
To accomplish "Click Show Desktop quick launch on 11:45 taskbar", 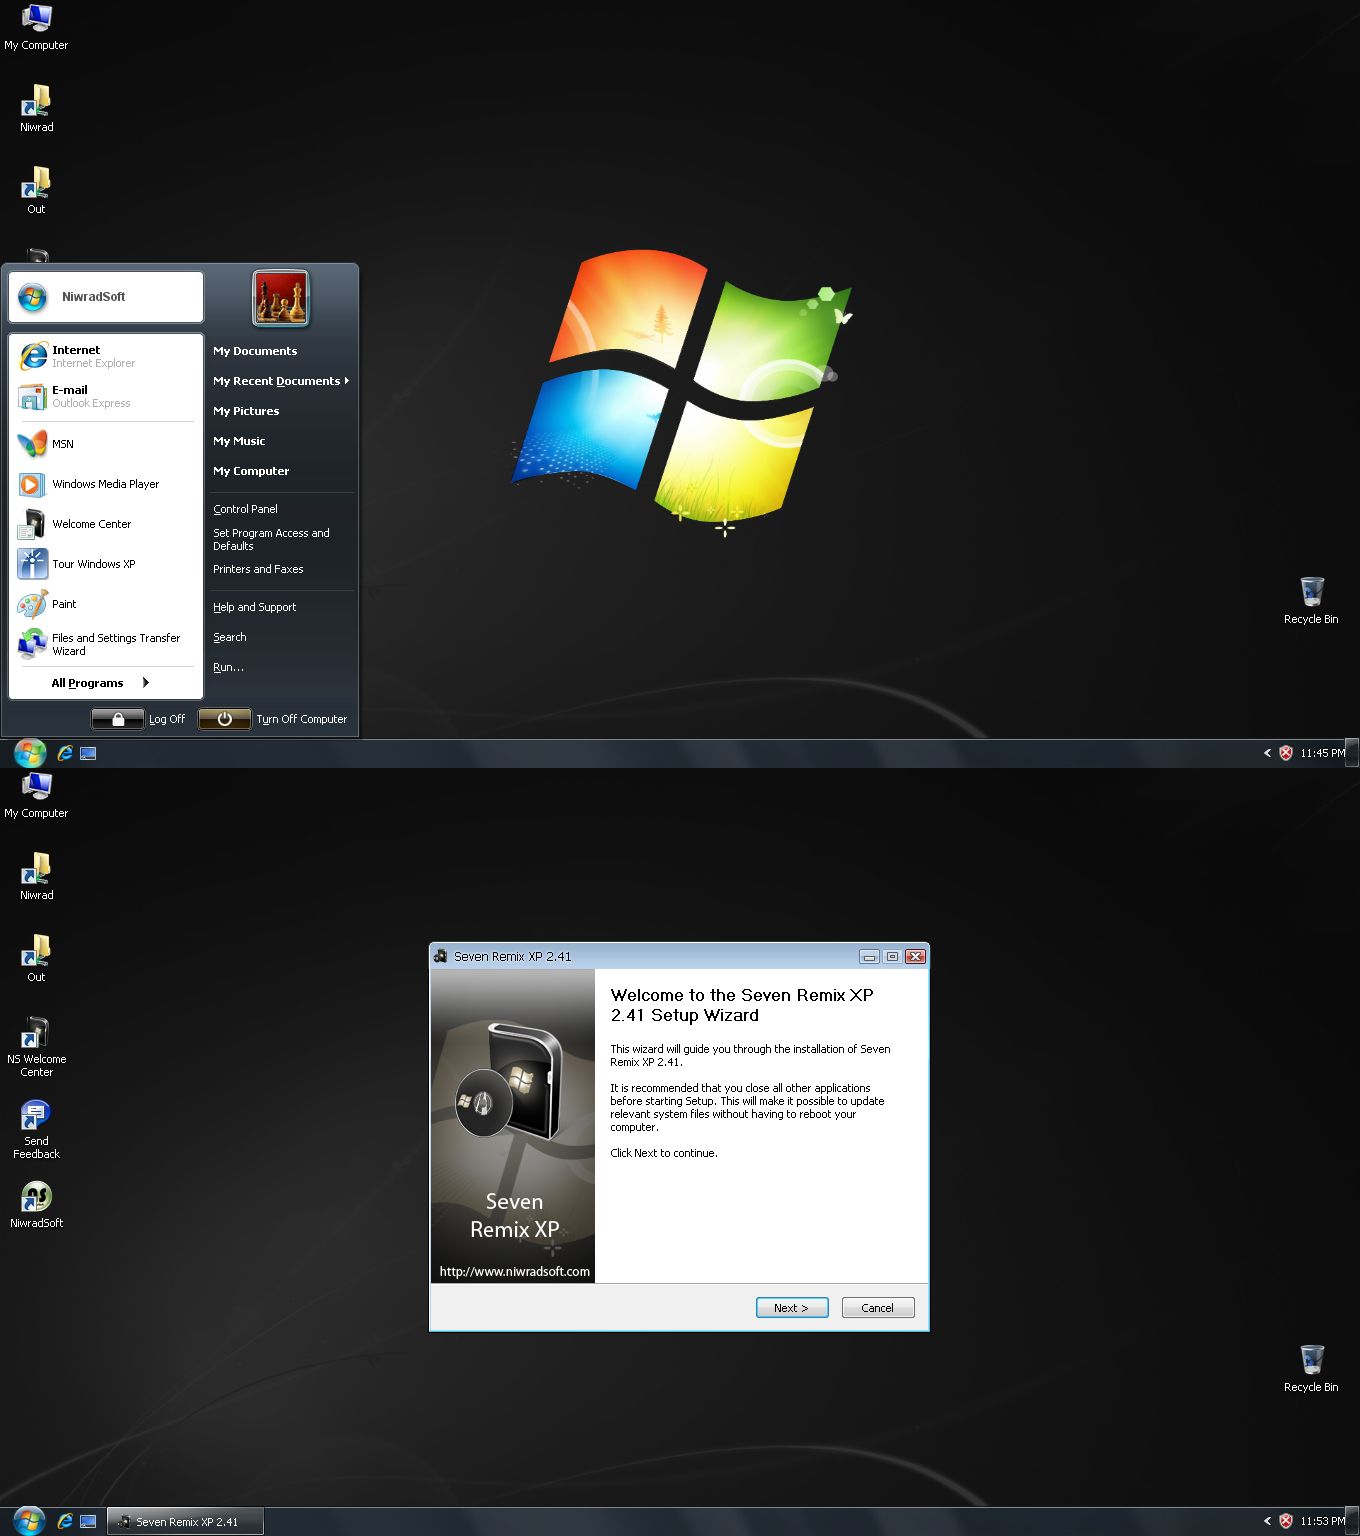I will (x=88, y=753).
